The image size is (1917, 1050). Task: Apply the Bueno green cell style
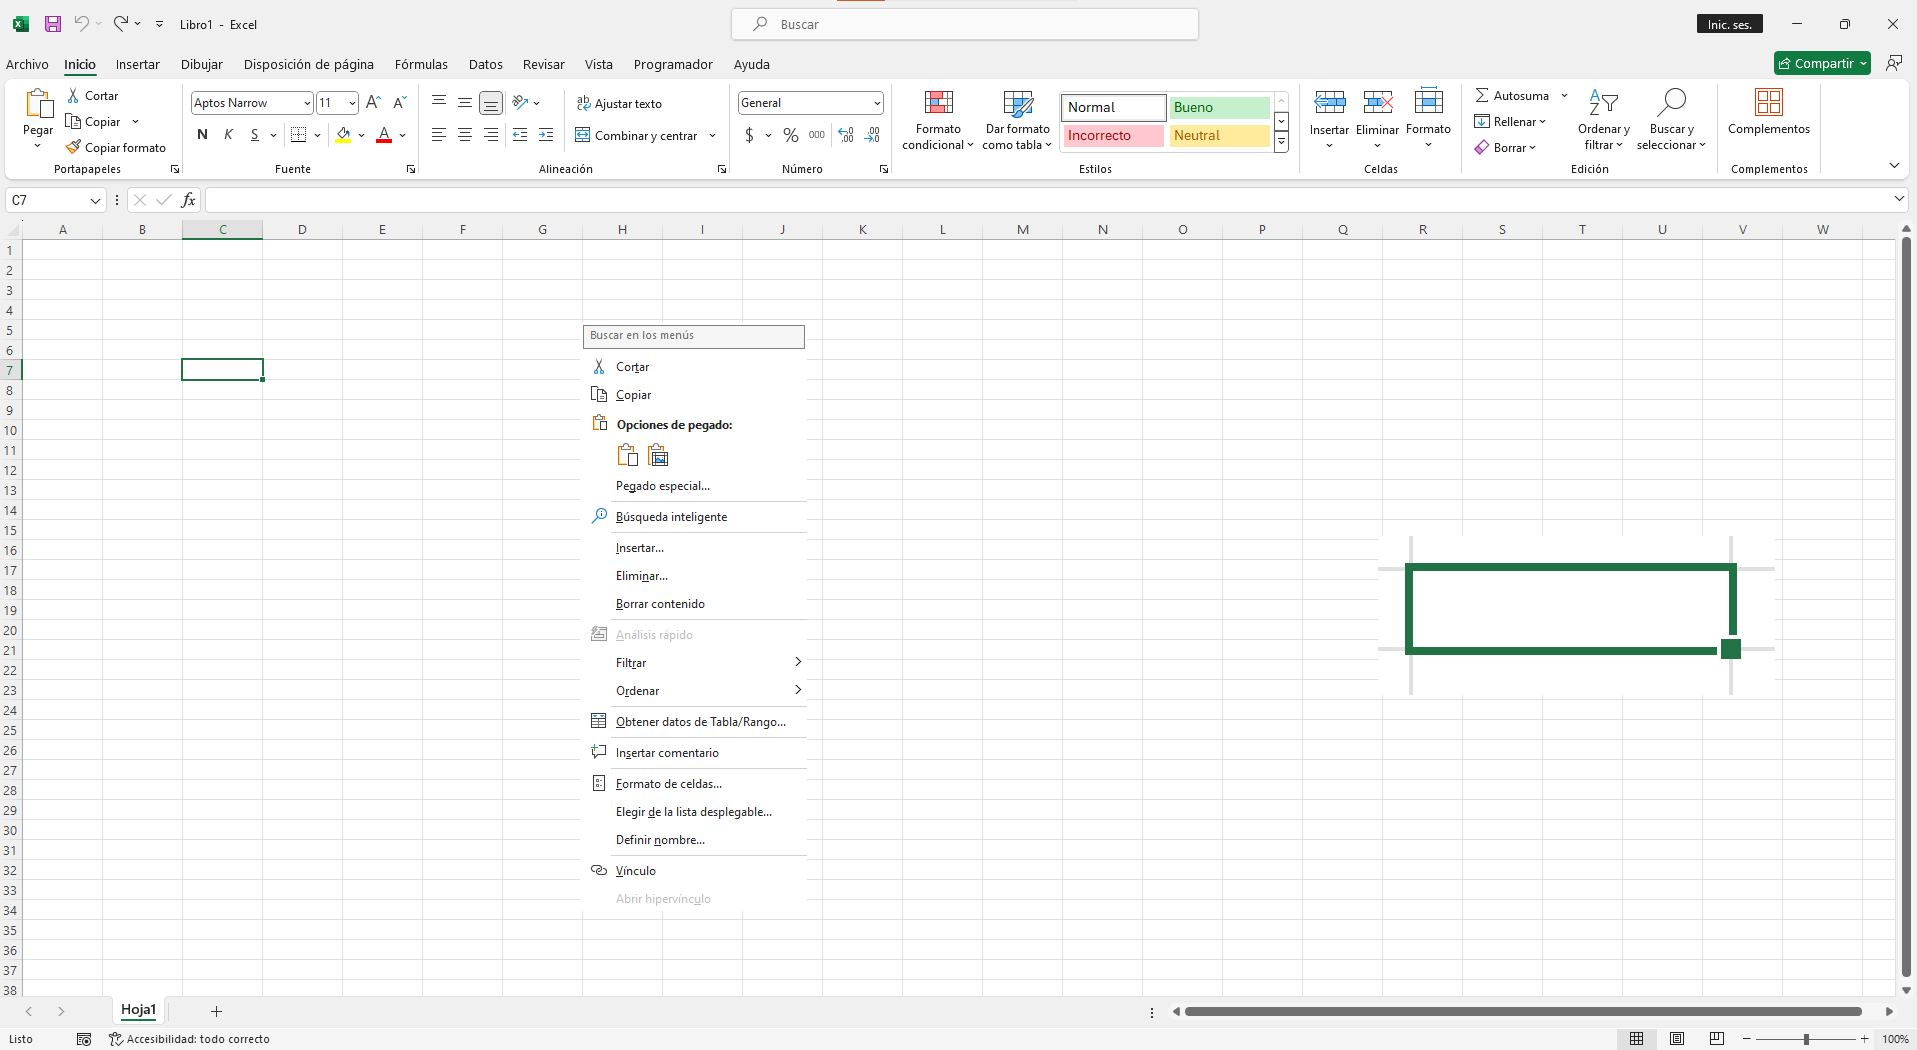(1218, 107)
